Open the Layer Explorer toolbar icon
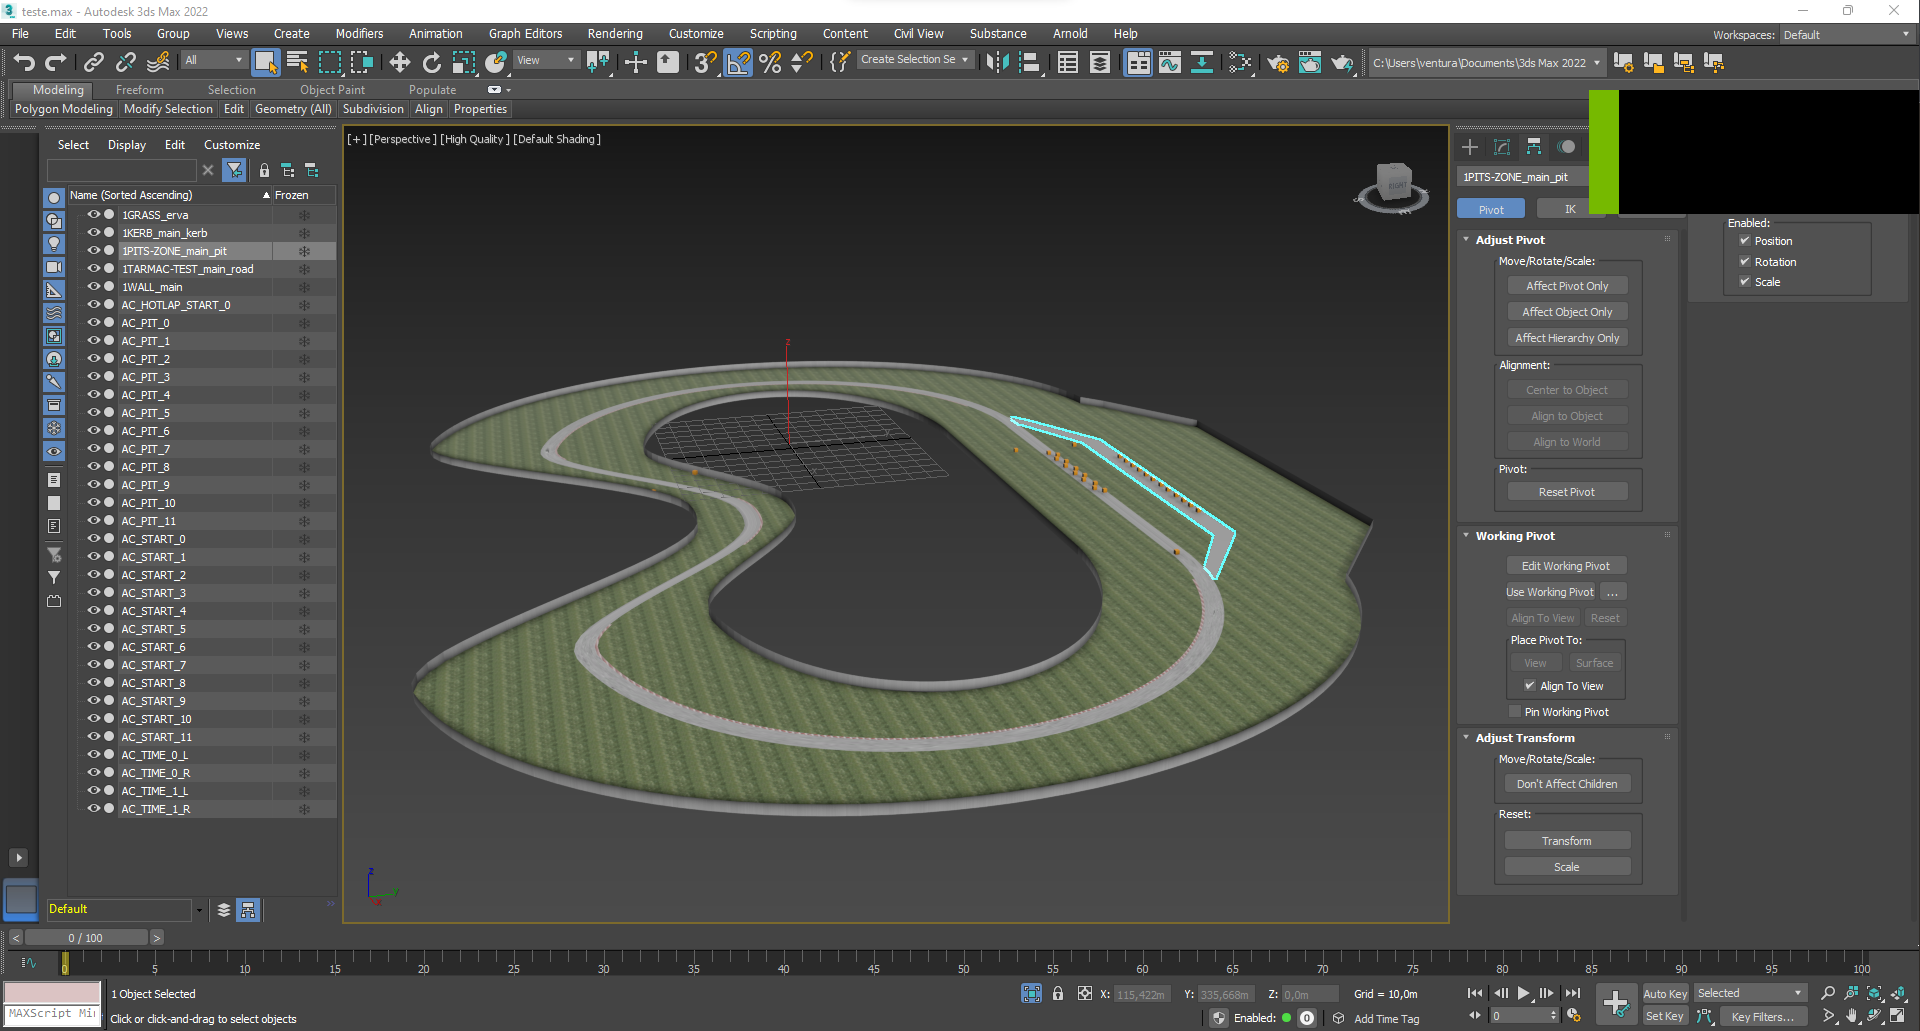Viewport: 1920px width, 1031px height. [1100, 63]
